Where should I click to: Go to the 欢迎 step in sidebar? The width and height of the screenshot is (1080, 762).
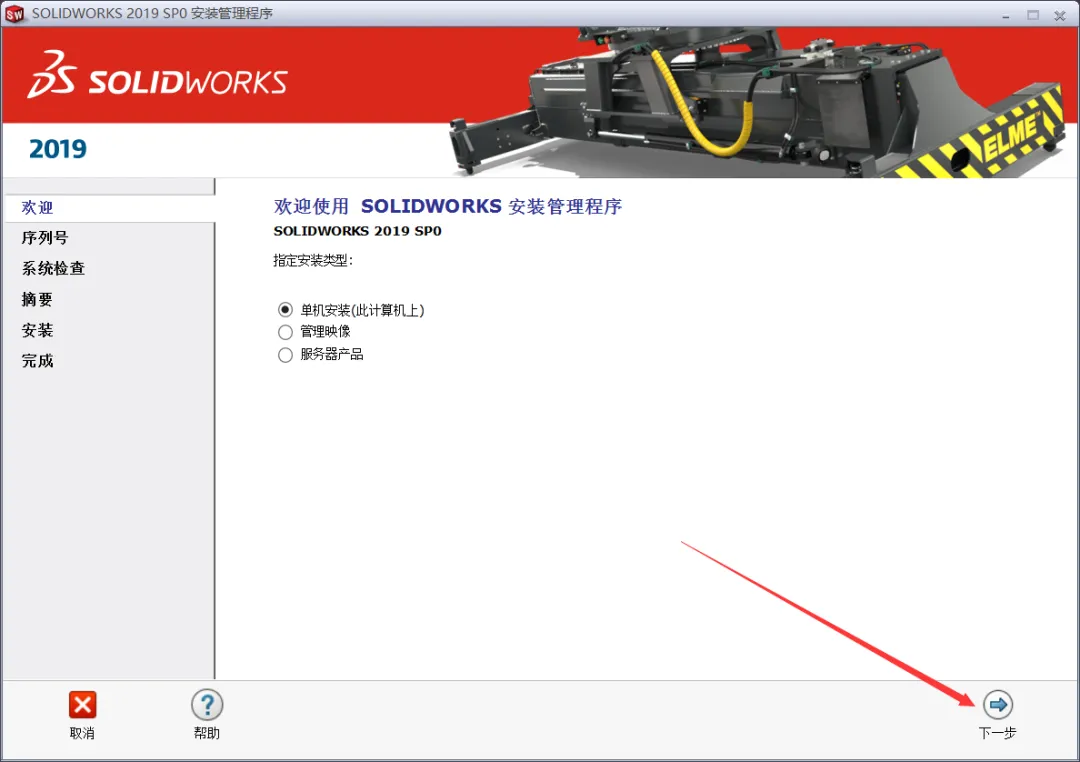[x=37, y=207]
